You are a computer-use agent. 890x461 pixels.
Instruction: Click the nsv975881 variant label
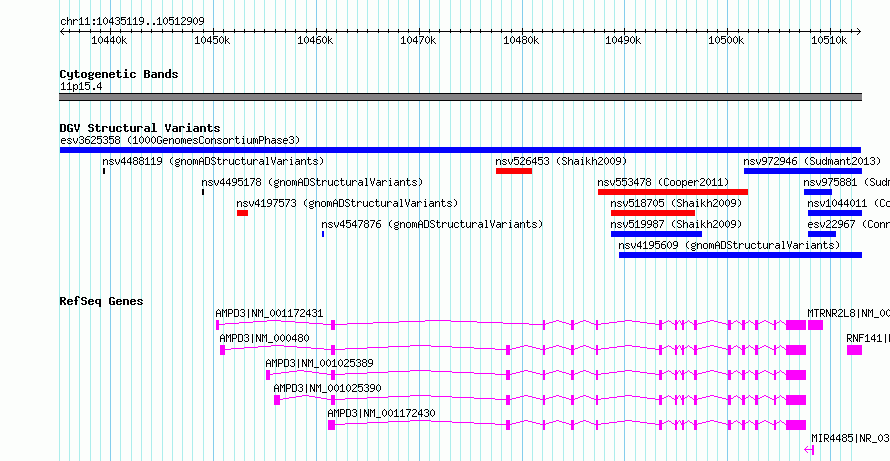(x=846, y=182)
